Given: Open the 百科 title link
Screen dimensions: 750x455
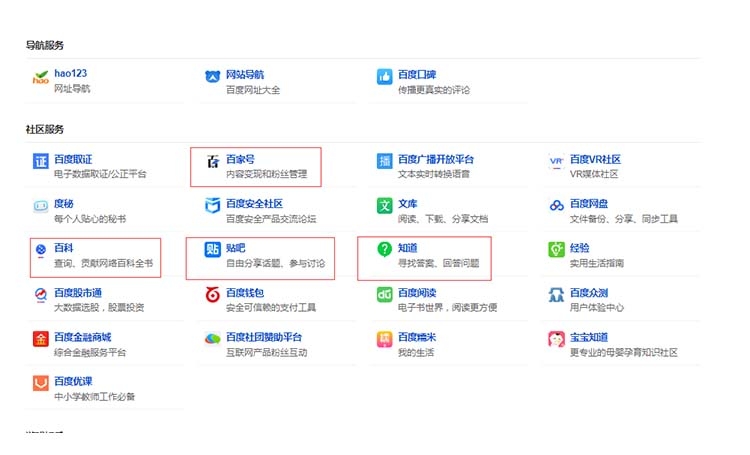Looking at the screenshot, I should point(64,248).
